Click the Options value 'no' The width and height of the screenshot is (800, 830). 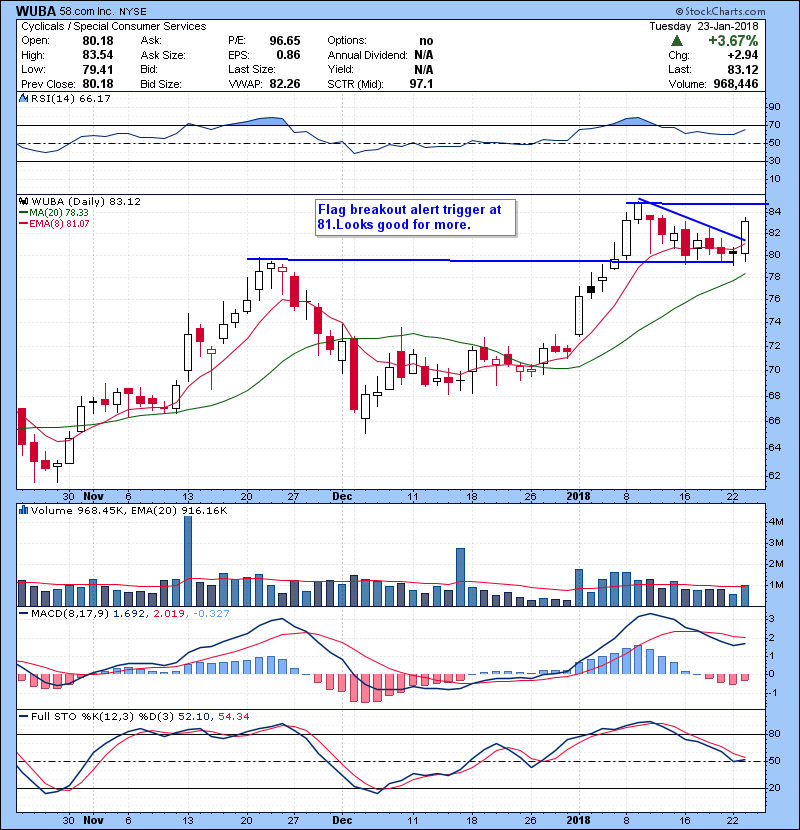426,41
